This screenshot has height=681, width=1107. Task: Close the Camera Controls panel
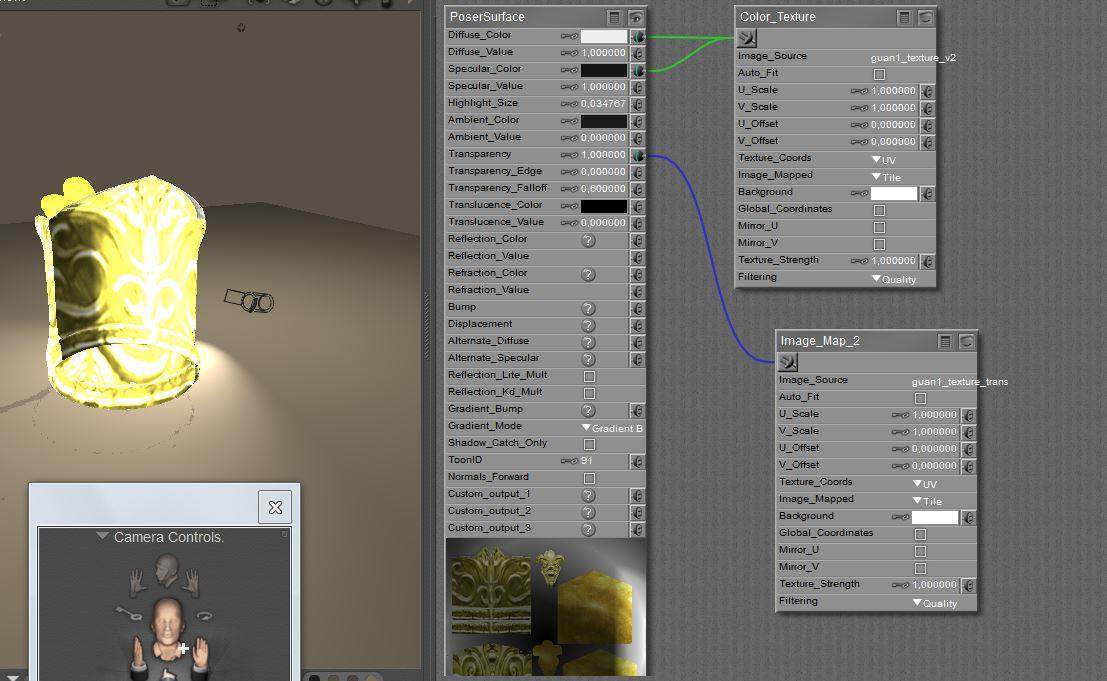[275, 507]
